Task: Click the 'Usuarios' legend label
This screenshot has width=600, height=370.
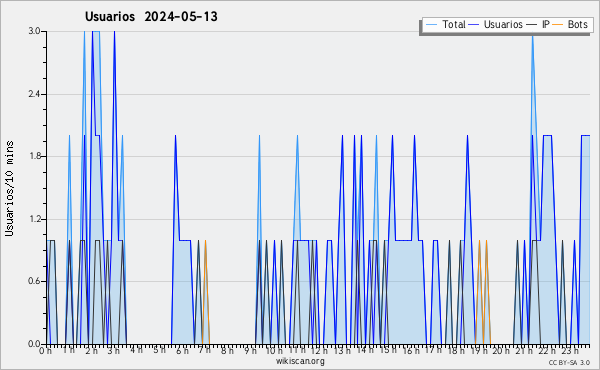Action: point(503,24)
